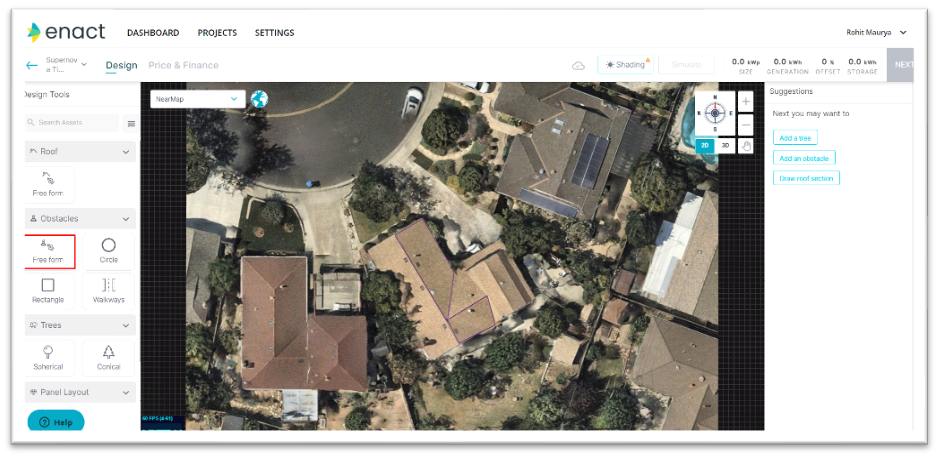Select the Rectangle obstacle tool

[48, 291]
